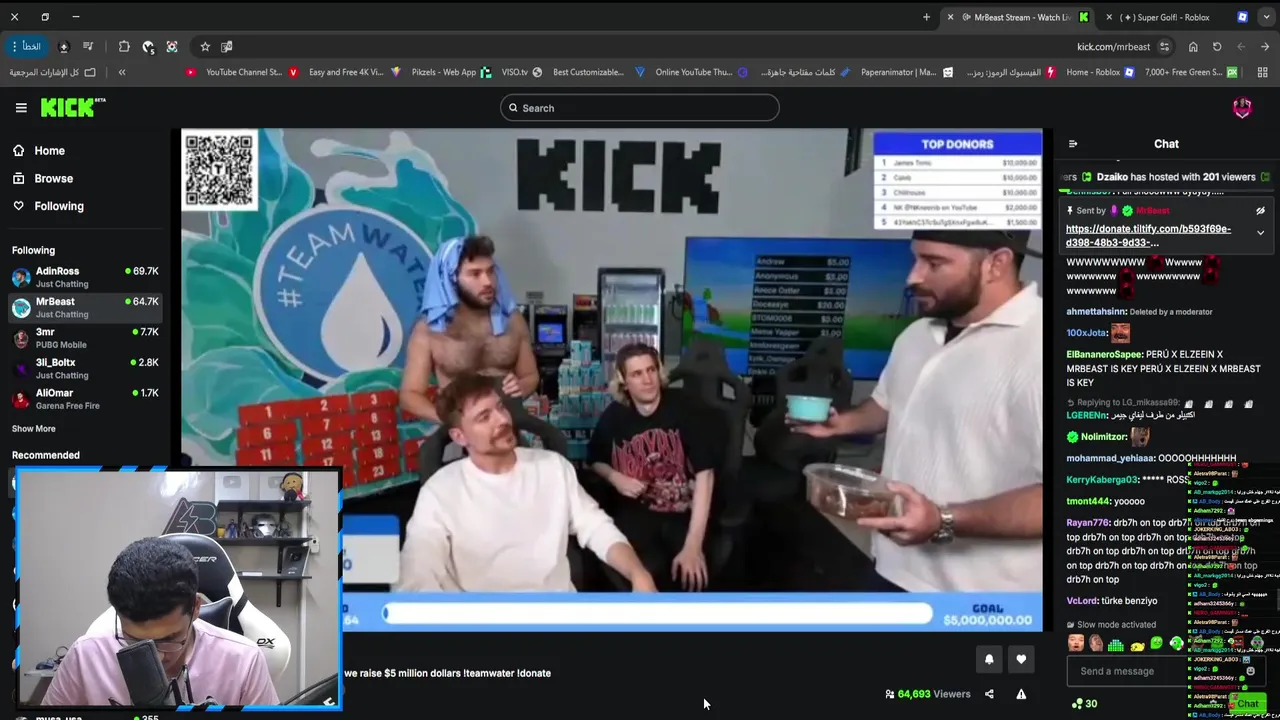The image size is (1280, 720).
Task: Share the stream via share icon
Action: coord(989,694)
